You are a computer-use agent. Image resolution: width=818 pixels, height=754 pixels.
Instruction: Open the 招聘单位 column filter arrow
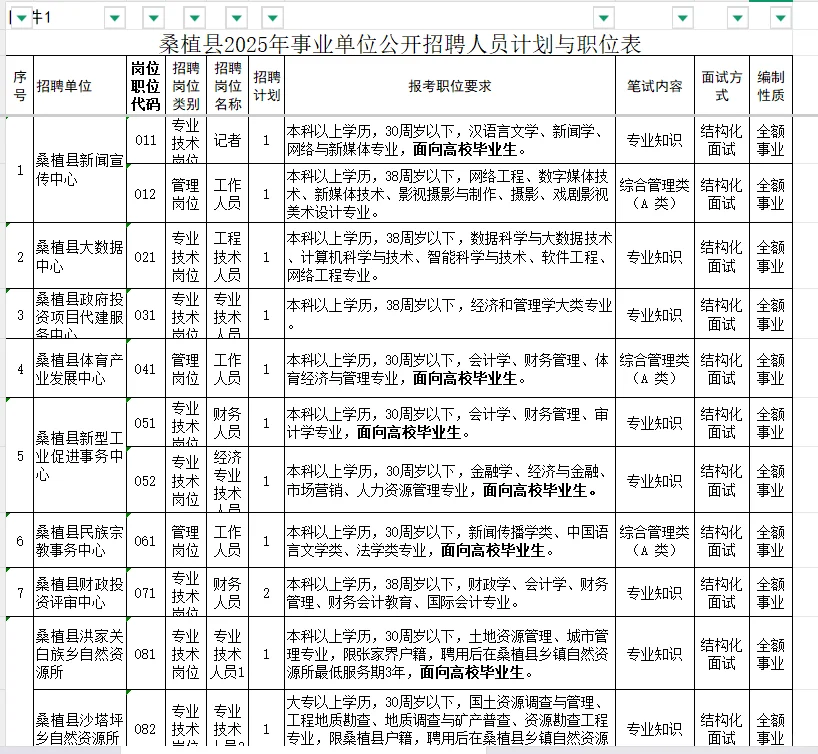point(115,17)
